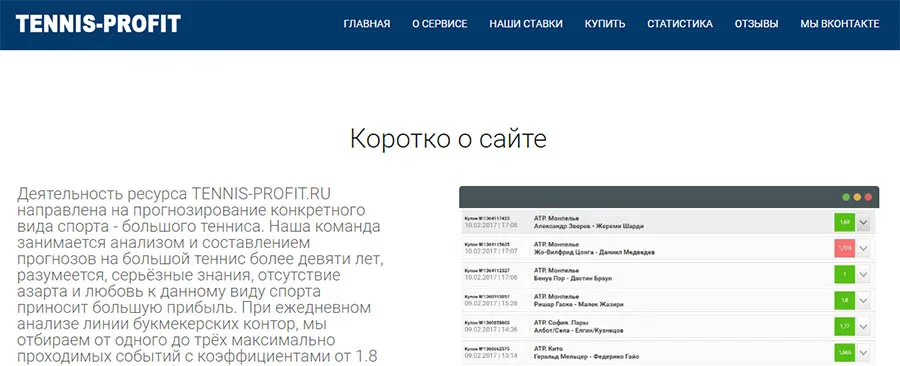Select match text Бенуа Пэр - Дастин Браун
900x366 pixels.
(x=572, y=278)
